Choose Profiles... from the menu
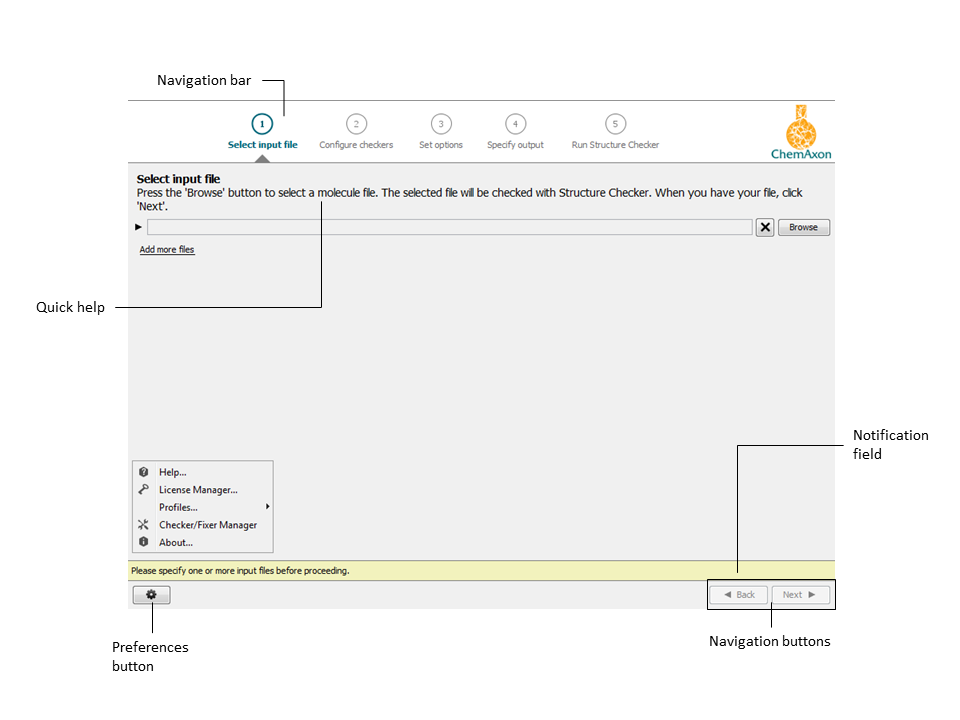Image resolution: width=960 pixels, height=720 pixels. (x=178, y=507)
